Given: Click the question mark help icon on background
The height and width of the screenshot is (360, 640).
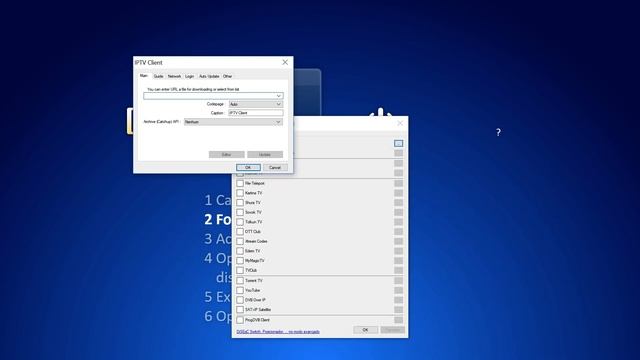Looking at the screenshot, I should tap(498, 132).
